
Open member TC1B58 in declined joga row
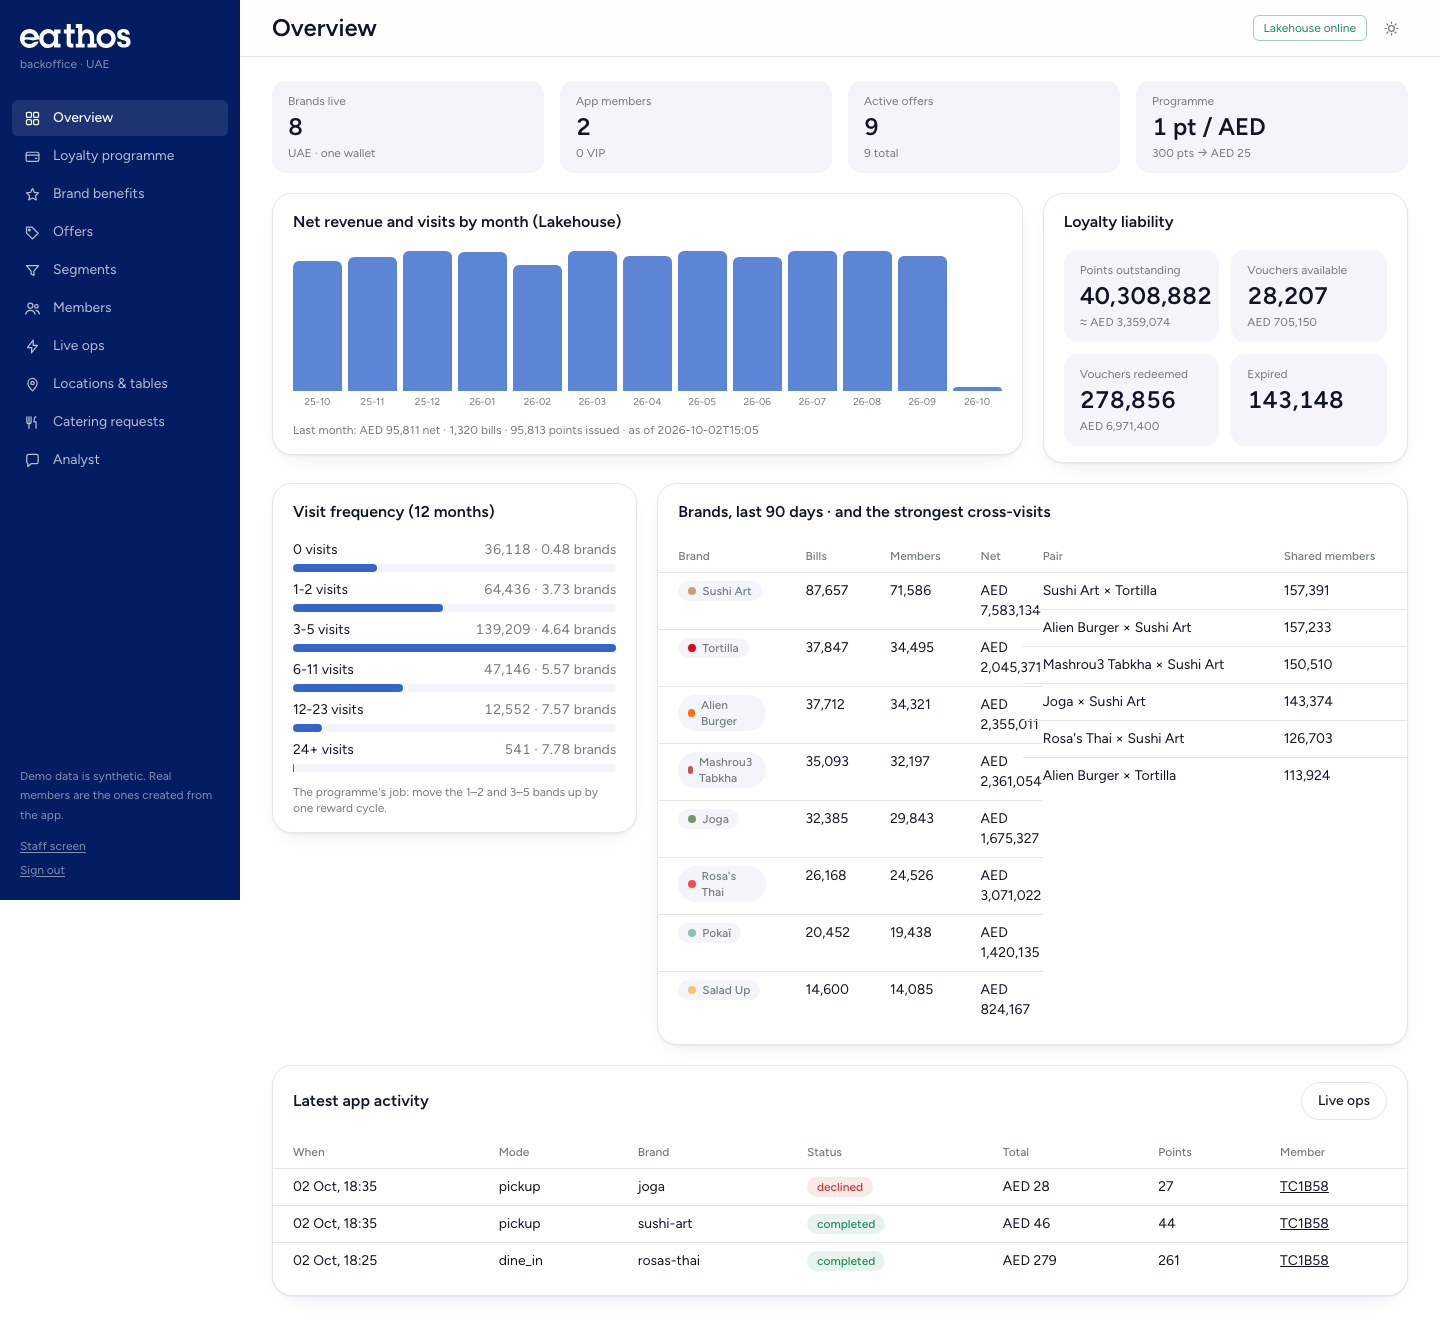pyautogui.click(x=1304, y=1187)
